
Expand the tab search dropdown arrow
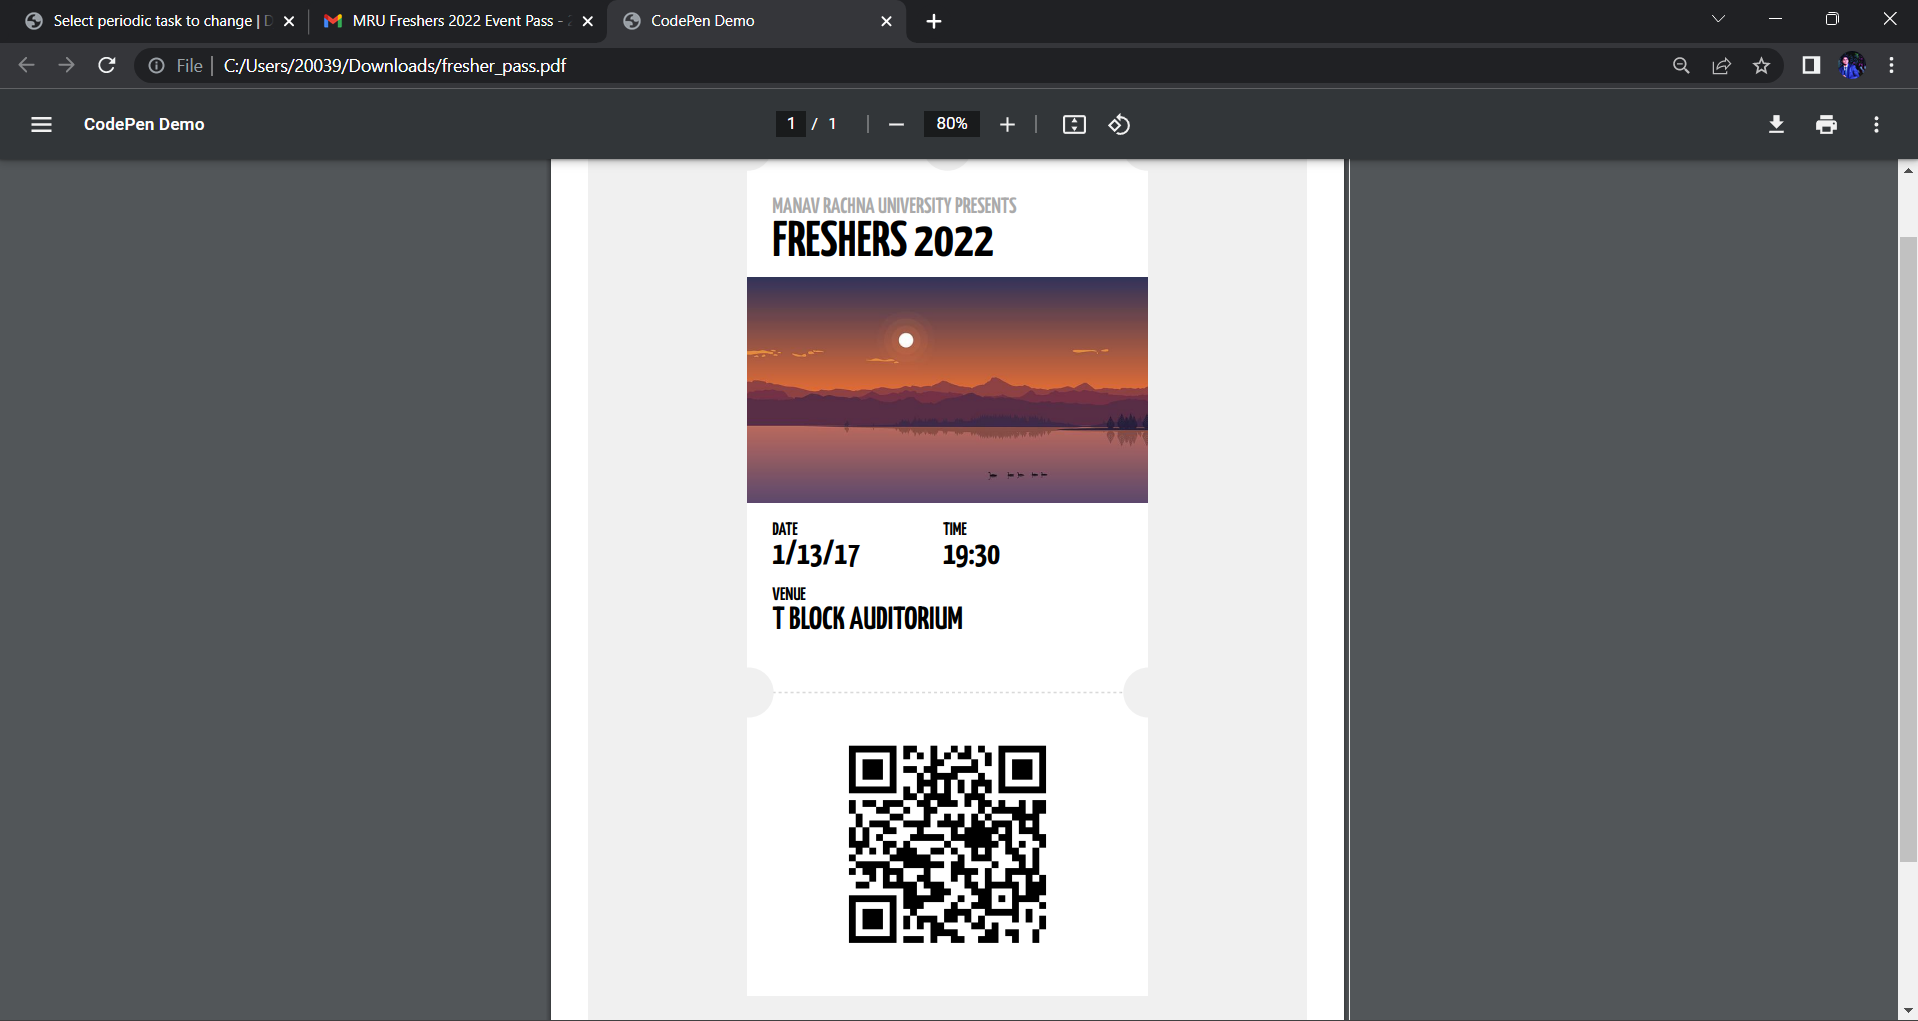click(x=1718, y=20)
